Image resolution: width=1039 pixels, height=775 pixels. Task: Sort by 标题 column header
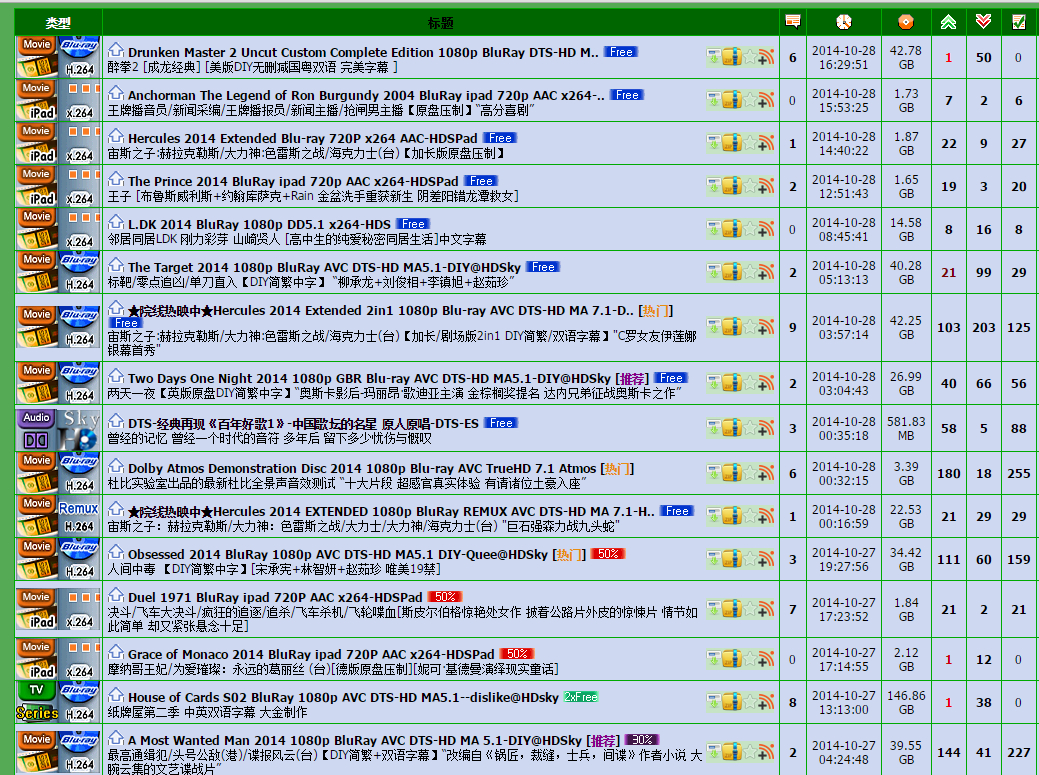tap(441, 23)
